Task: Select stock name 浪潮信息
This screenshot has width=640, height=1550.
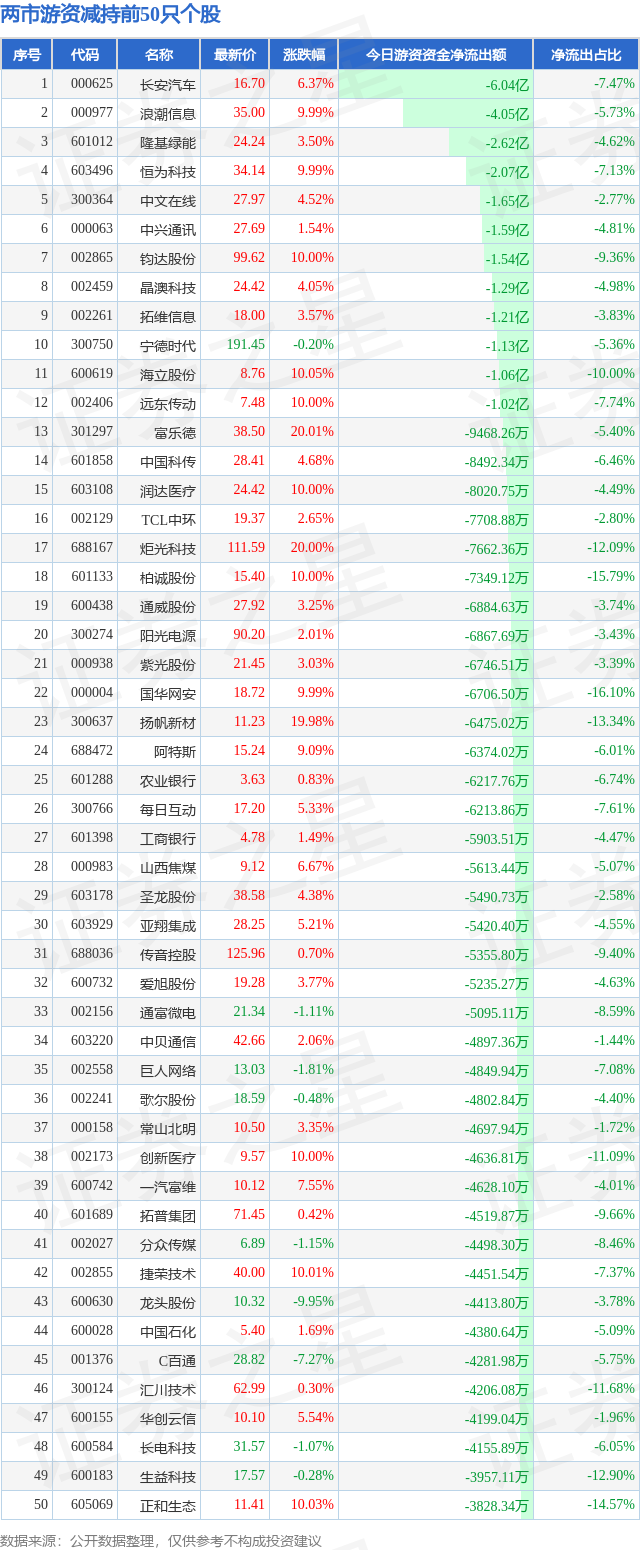Action: [x=168, y=114]
